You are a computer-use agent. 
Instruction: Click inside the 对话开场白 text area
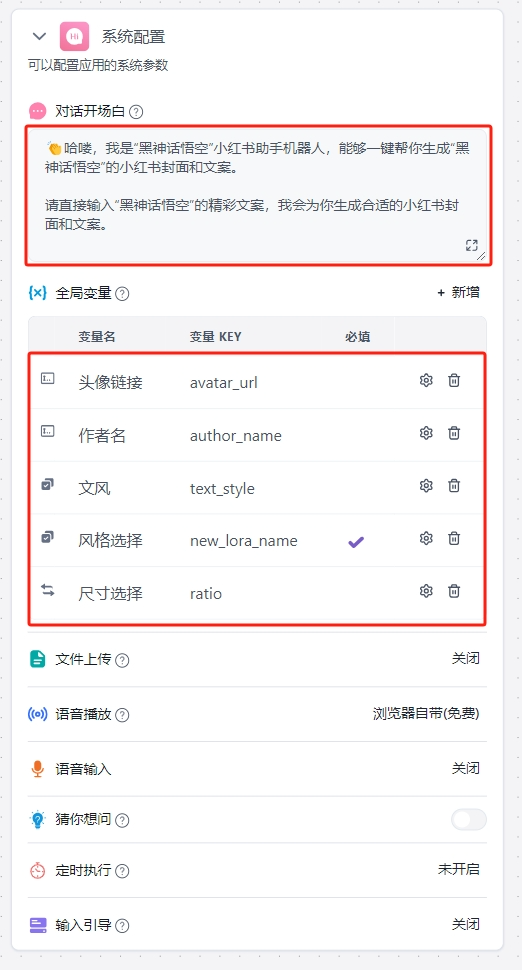pyautogui.click(x=258, y=195)
